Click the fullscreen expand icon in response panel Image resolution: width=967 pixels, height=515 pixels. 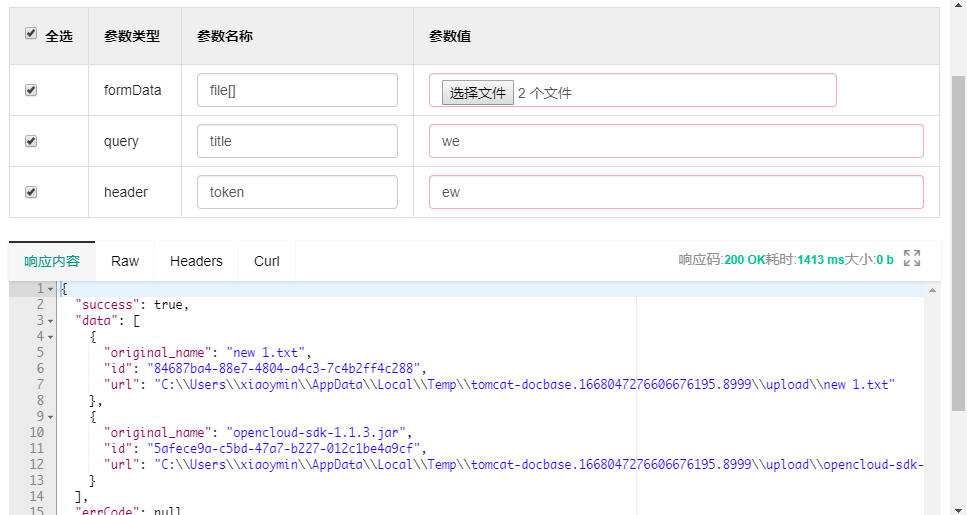click(911, 259)
